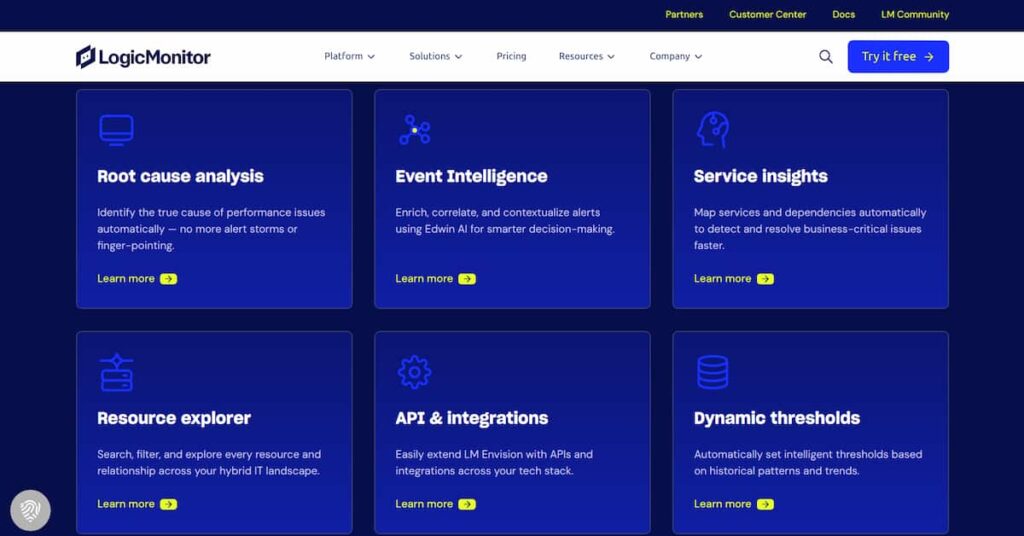Click the Root cause analysis monitor icon
The image size is (1024, 536).
[116, 130]
